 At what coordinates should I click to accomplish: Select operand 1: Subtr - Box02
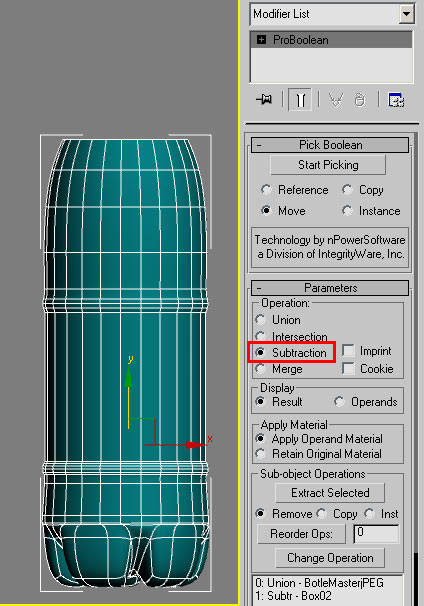(293, 596)
